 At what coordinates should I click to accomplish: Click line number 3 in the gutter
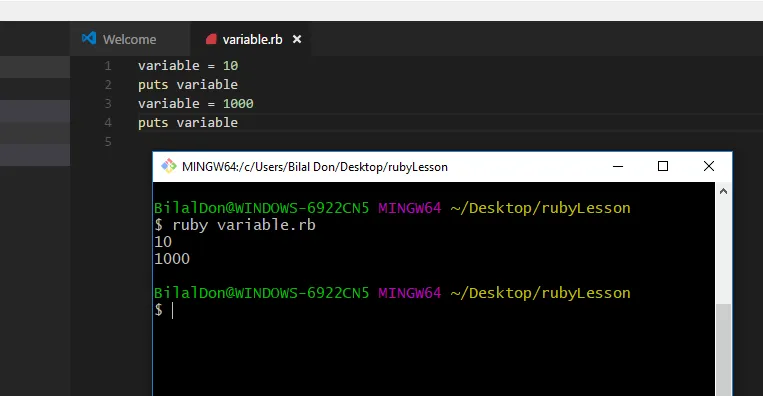tap(108, 104)
